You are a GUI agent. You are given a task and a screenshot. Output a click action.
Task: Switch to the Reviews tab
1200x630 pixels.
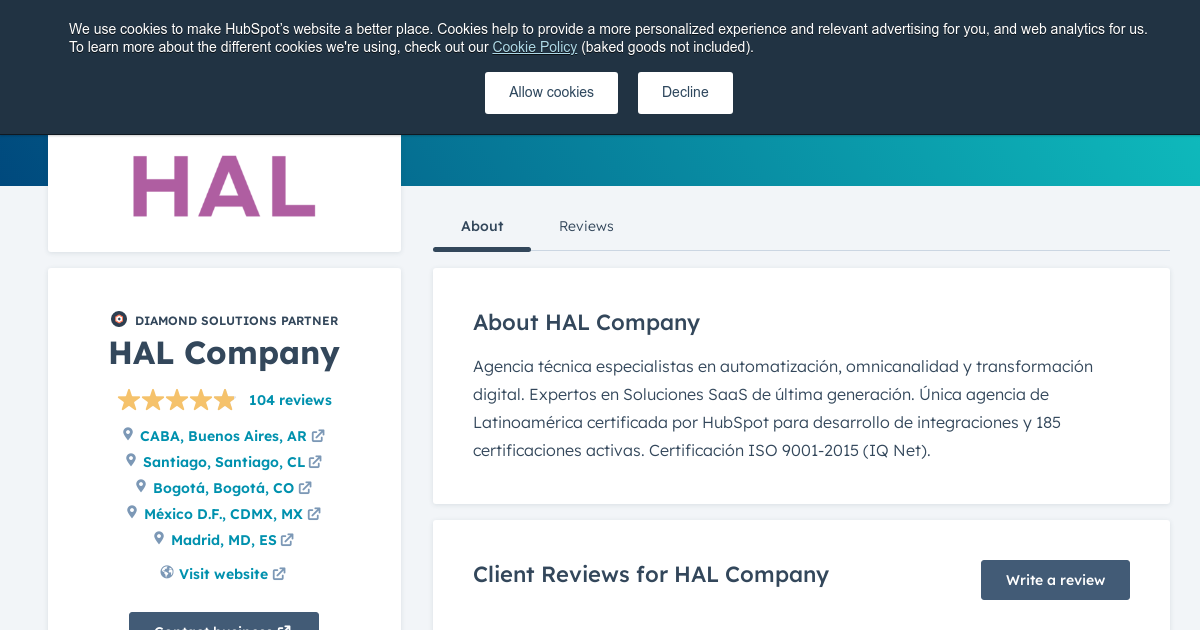(x=586, y=226)
